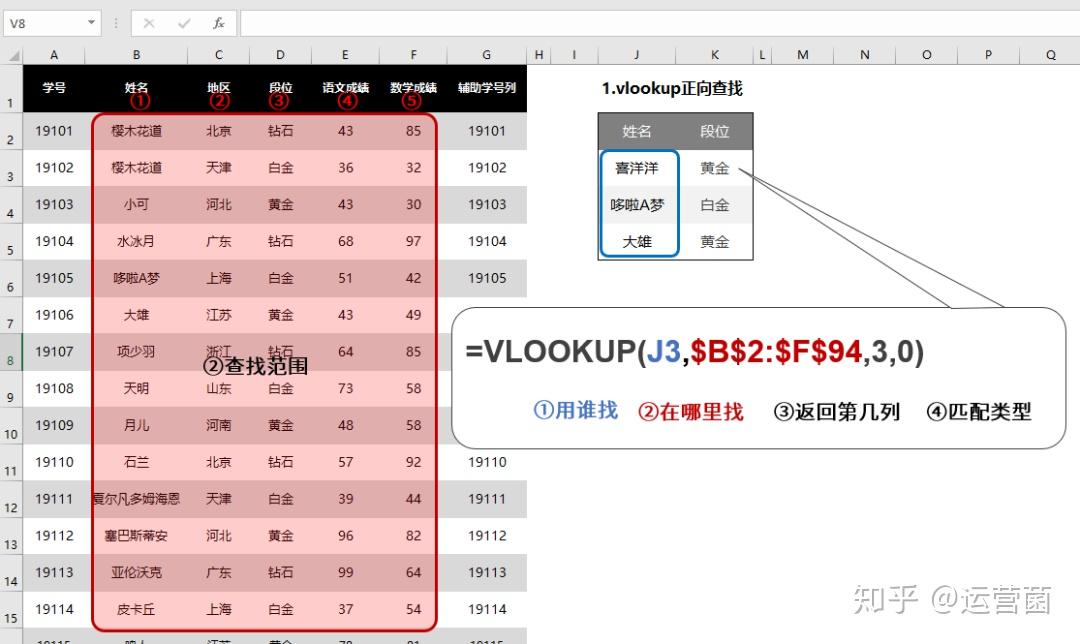Select the 姓名 header cell in row 1
The width and height of the screenshot is (1080, 644).
[x=136, y=90]
